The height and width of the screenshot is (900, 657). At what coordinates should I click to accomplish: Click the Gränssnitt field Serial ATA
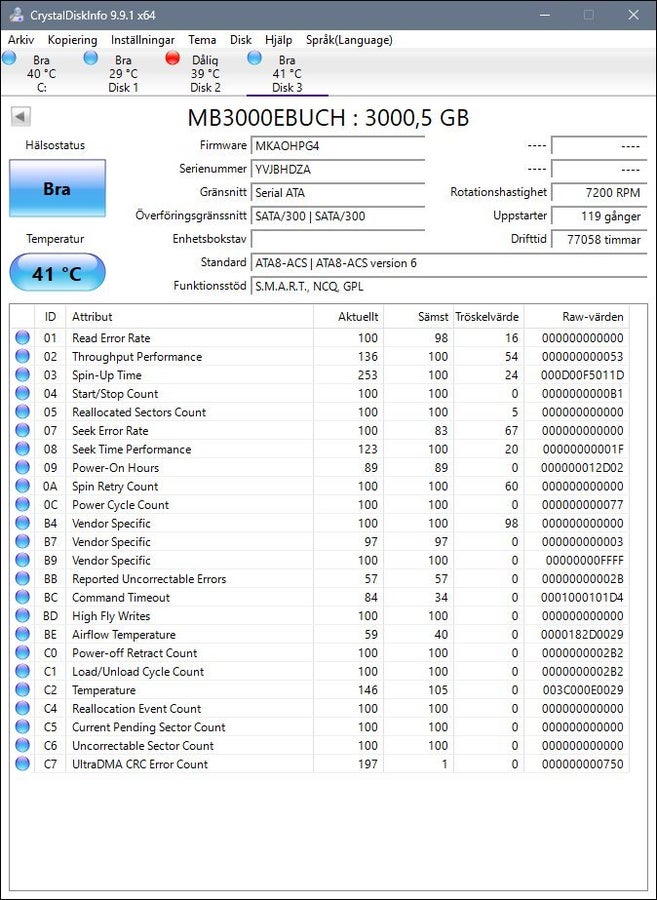coord(338,193)
